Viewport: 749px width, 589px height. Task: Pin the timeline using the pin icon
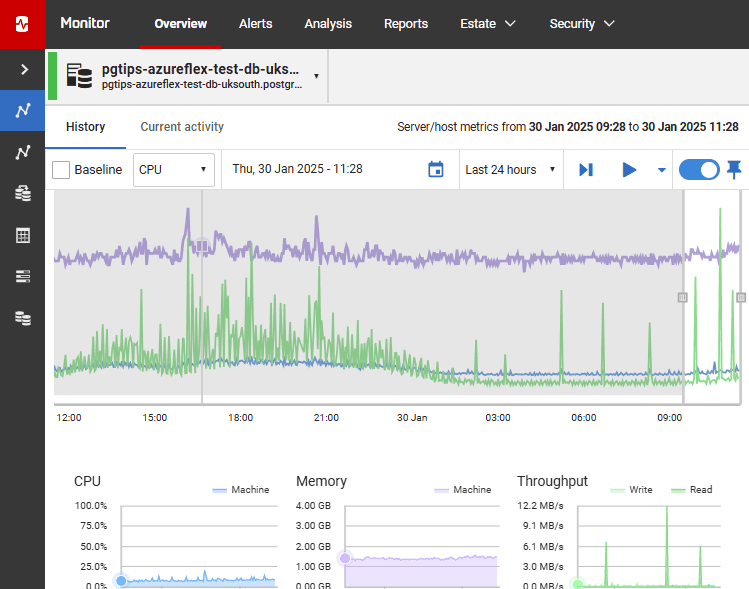734,169
